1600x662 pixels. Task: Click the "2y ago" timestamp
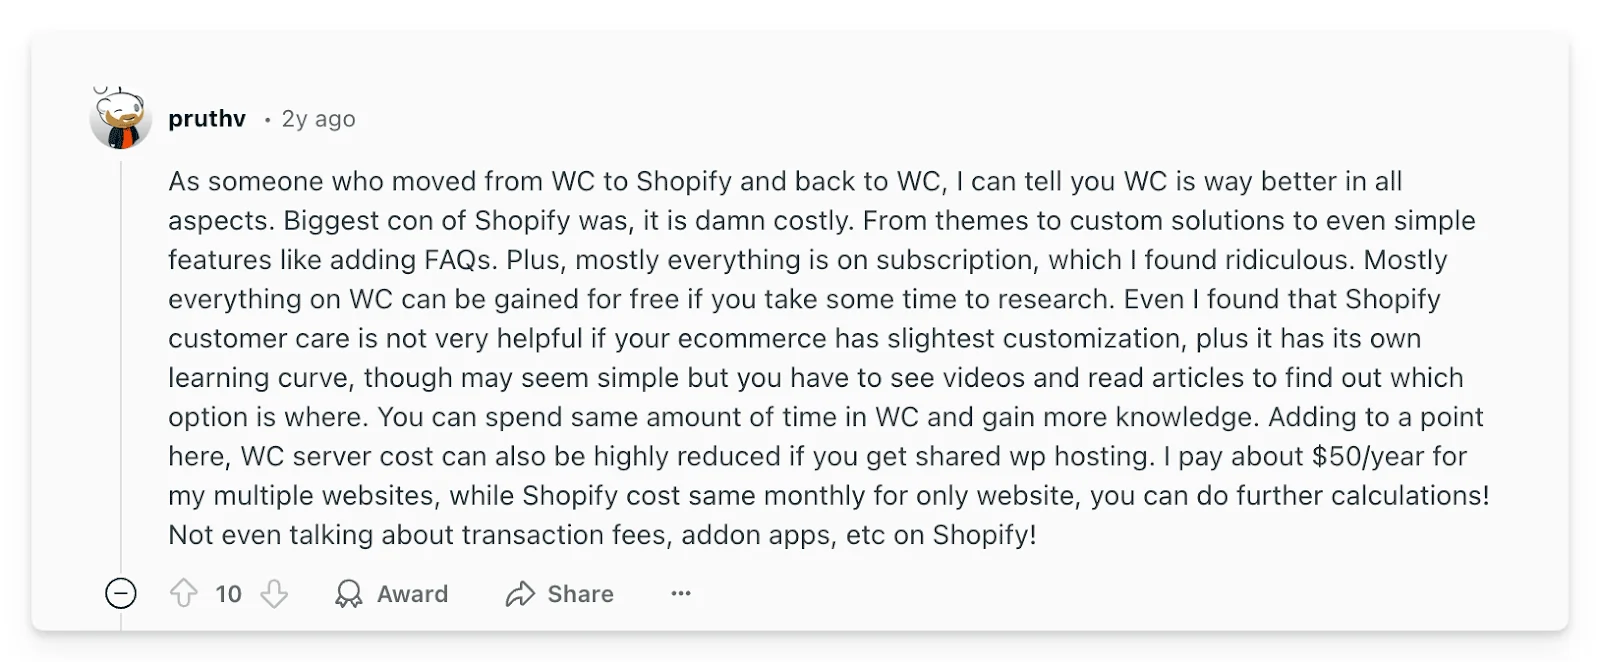coord(318,119)
